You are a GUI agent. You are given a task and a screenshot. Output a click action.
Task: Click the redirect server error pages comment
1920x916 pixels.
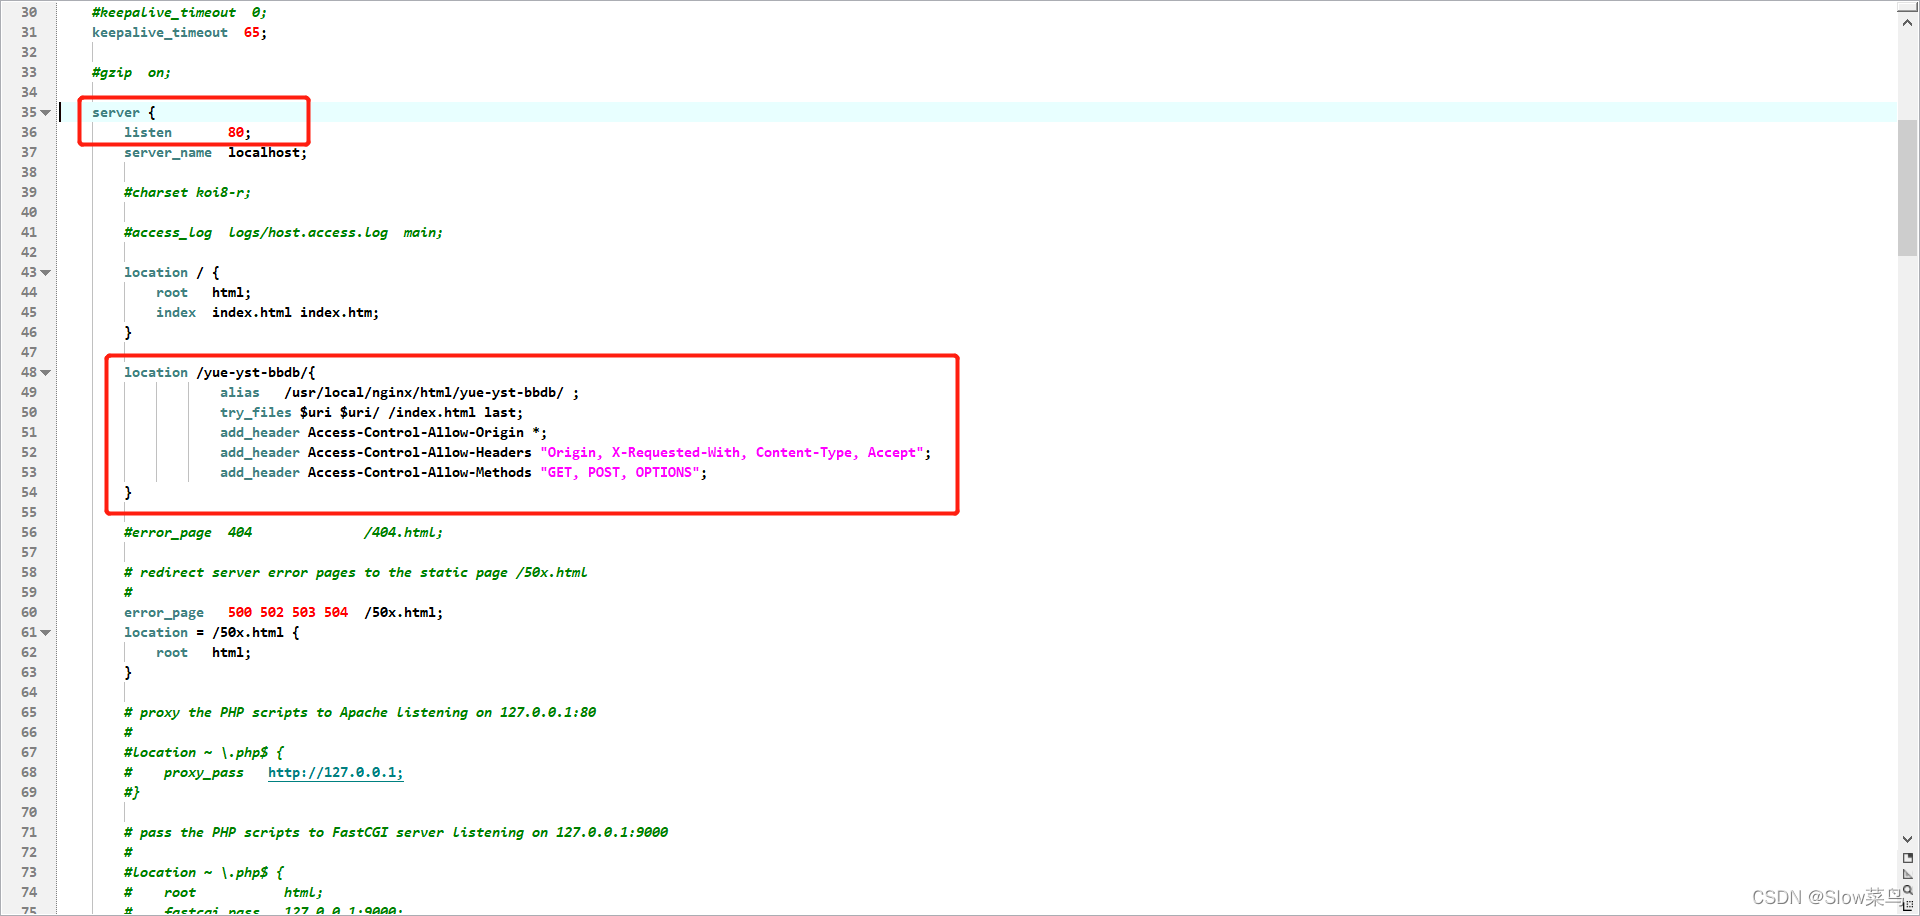[355, 573]
